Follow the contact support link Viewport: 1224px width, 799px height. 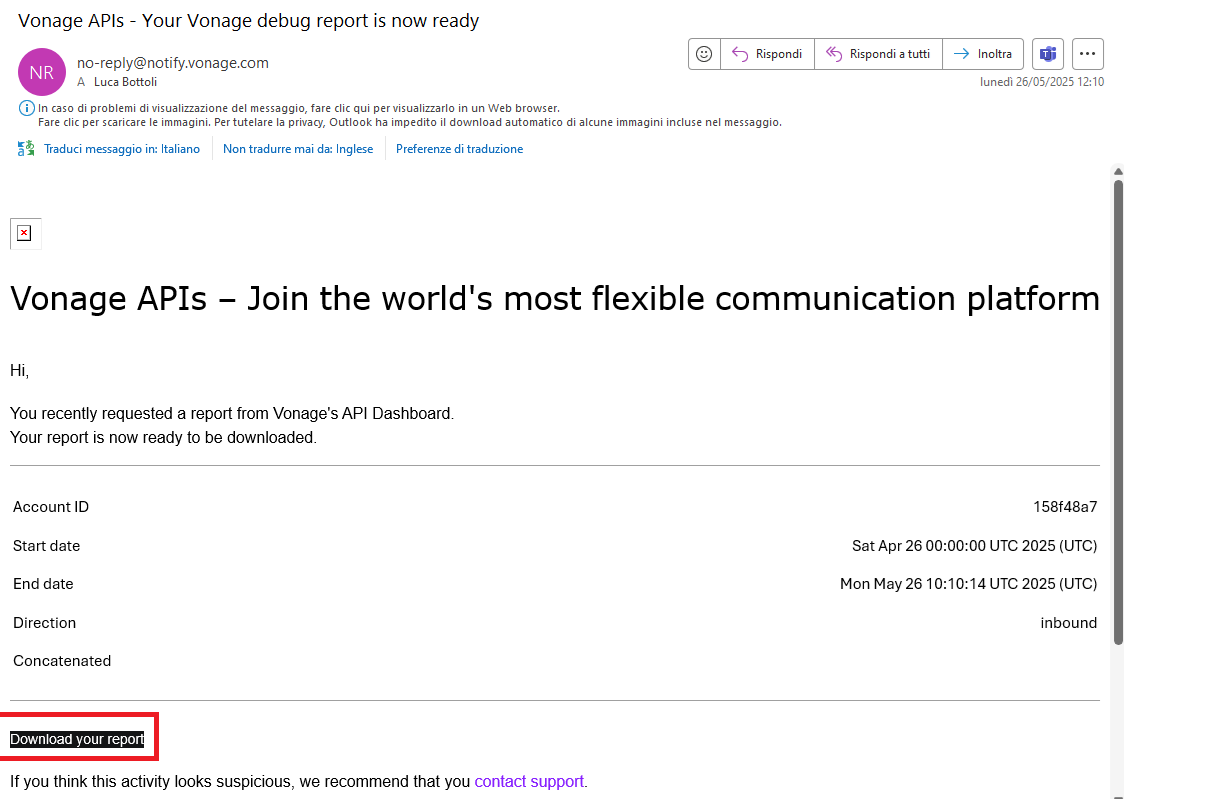pos(529,781)
